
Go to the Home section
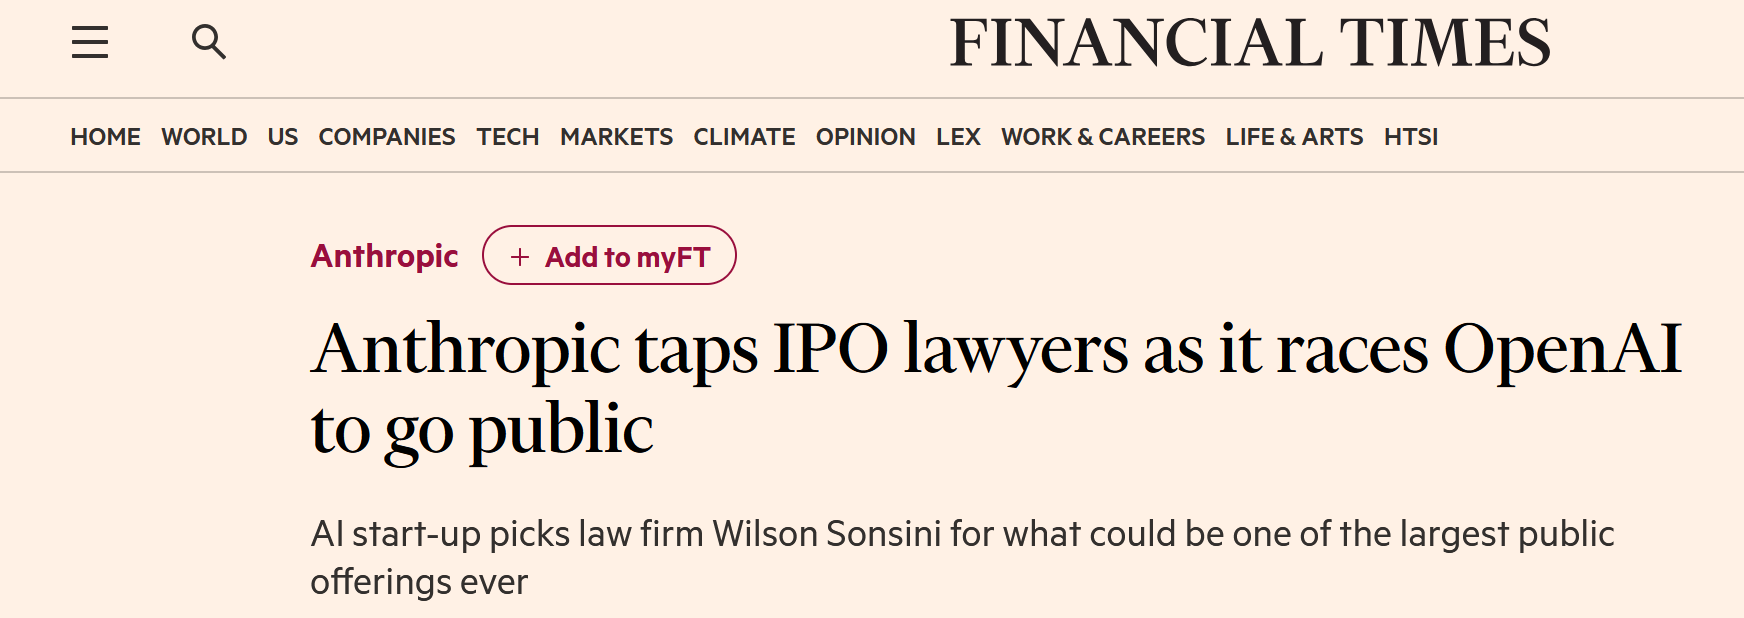[105, 137]
